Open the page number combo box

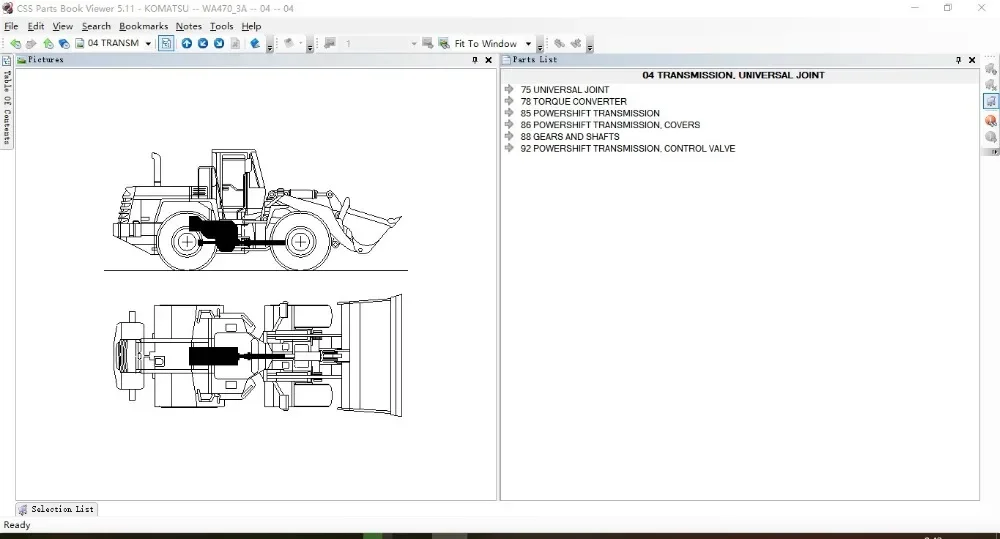pos(413,44)
